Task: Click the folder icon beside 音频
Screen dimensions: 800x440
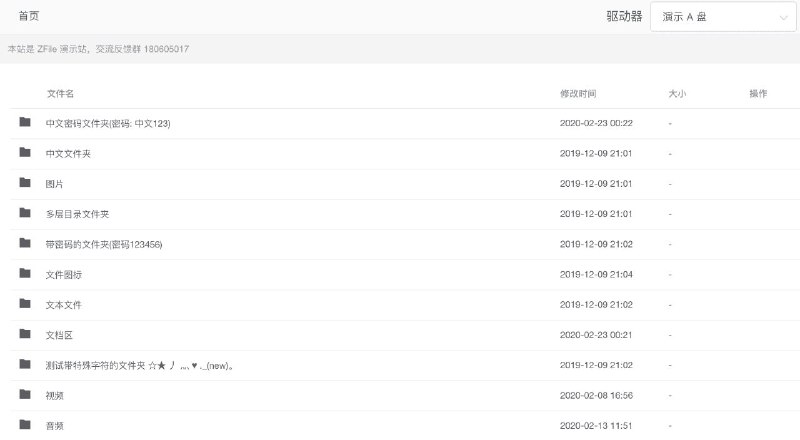Action: coord(25,424)
